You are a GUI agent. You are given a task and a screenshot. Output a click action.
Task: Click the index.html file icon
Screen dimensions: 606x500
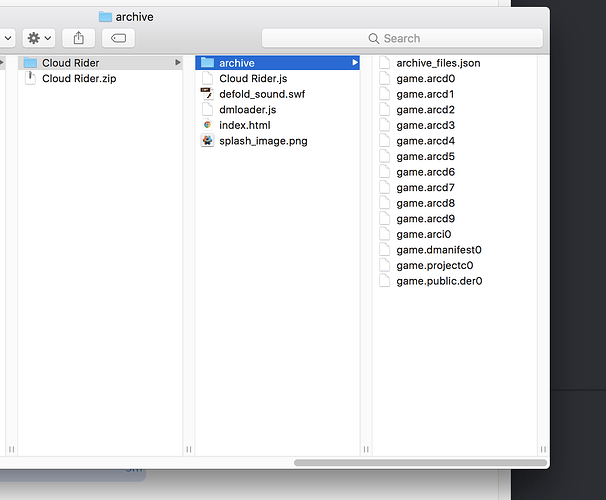(208, 125)
